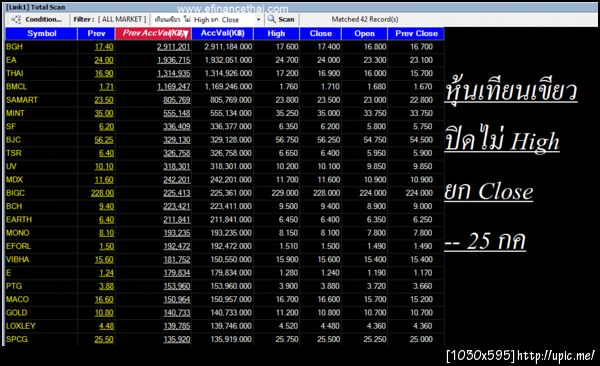
Task: Select the UV symbol row
Action: pyautogui.click(x=225, y=167)
